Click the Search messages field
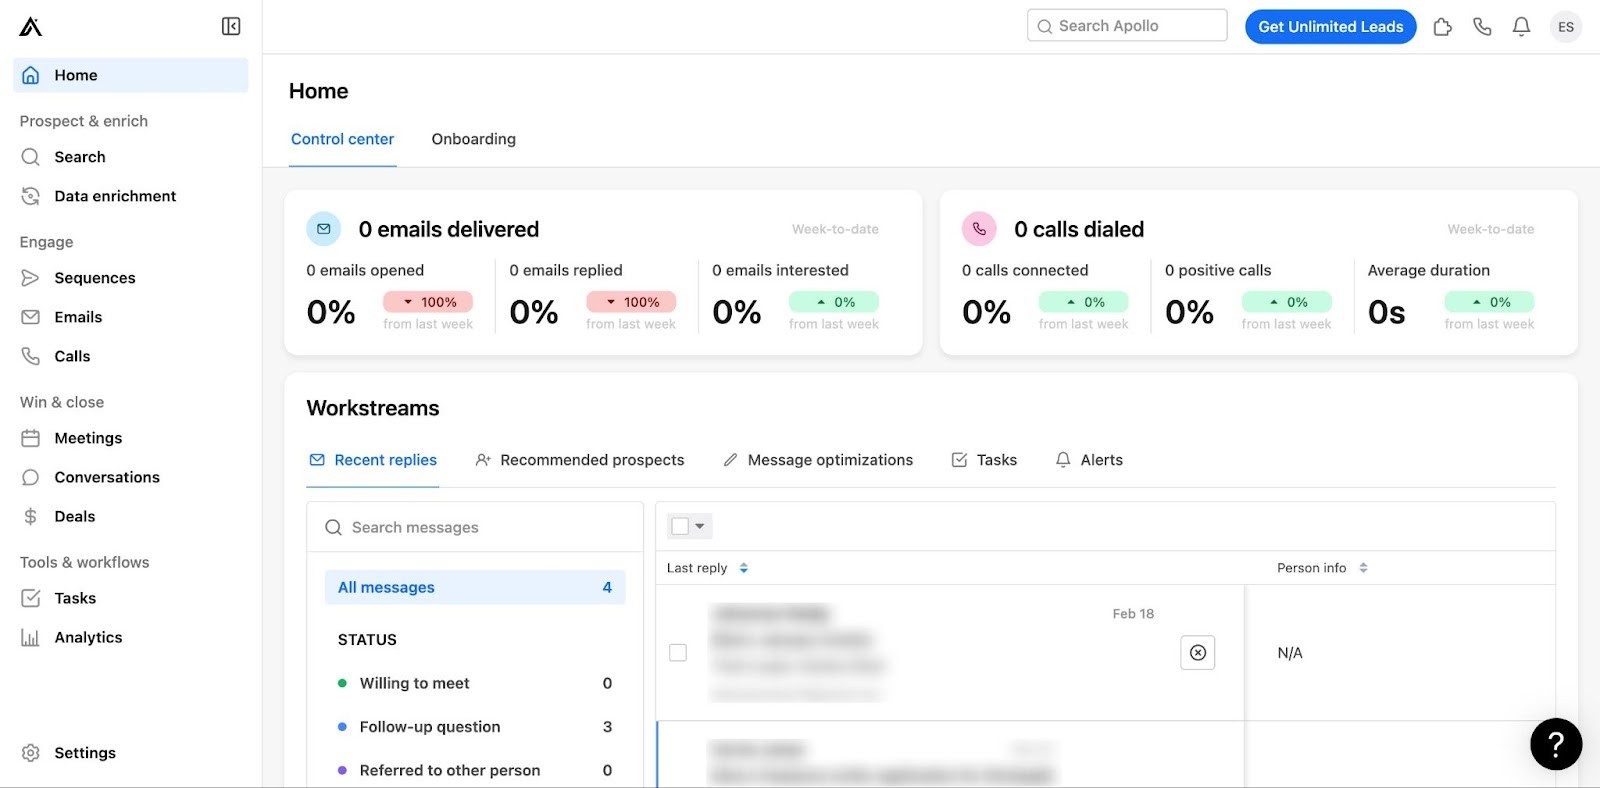1600x788 pixels. click(x=475, y=527)
